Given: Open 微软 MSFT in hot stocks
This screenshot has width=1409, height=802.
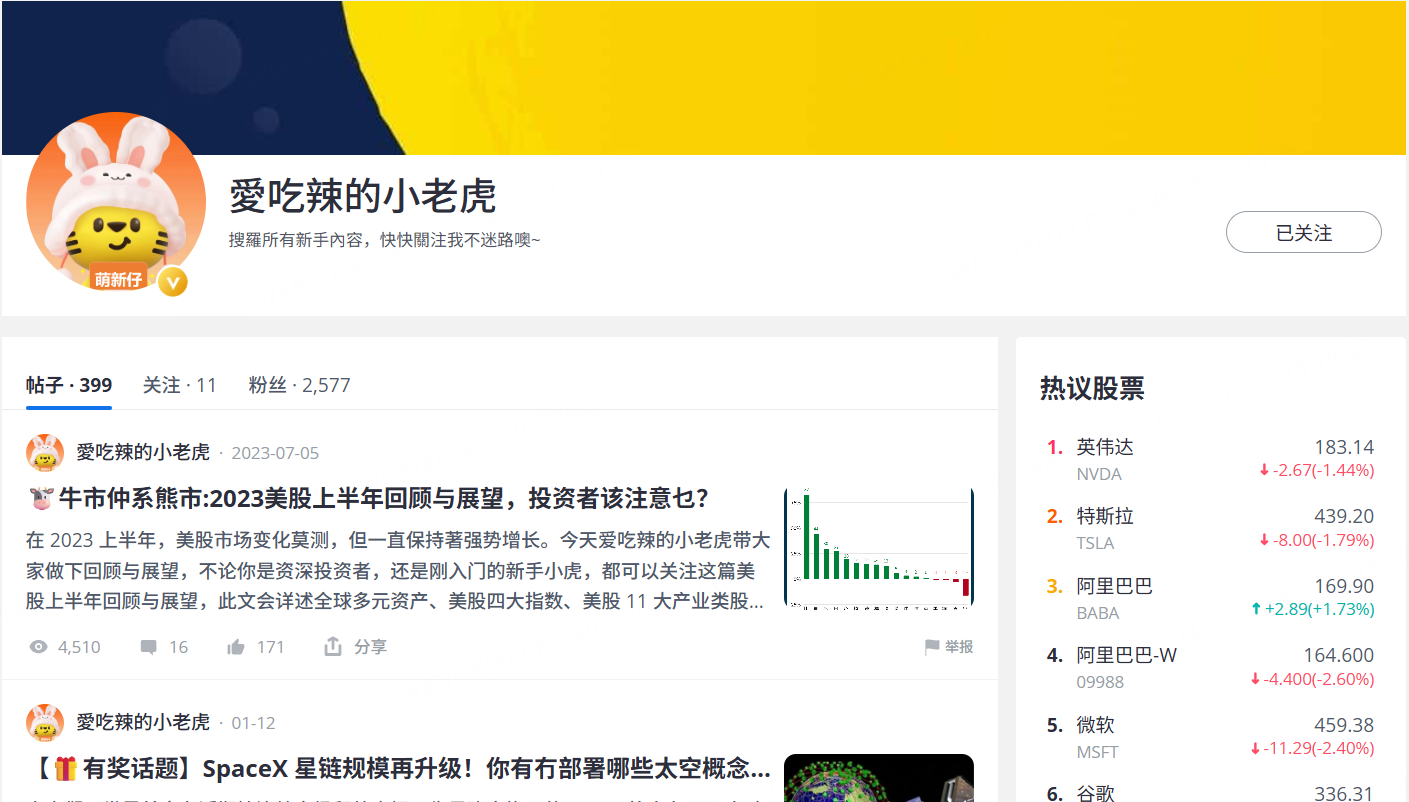Looking at the screenshot, I should 1211,737.
